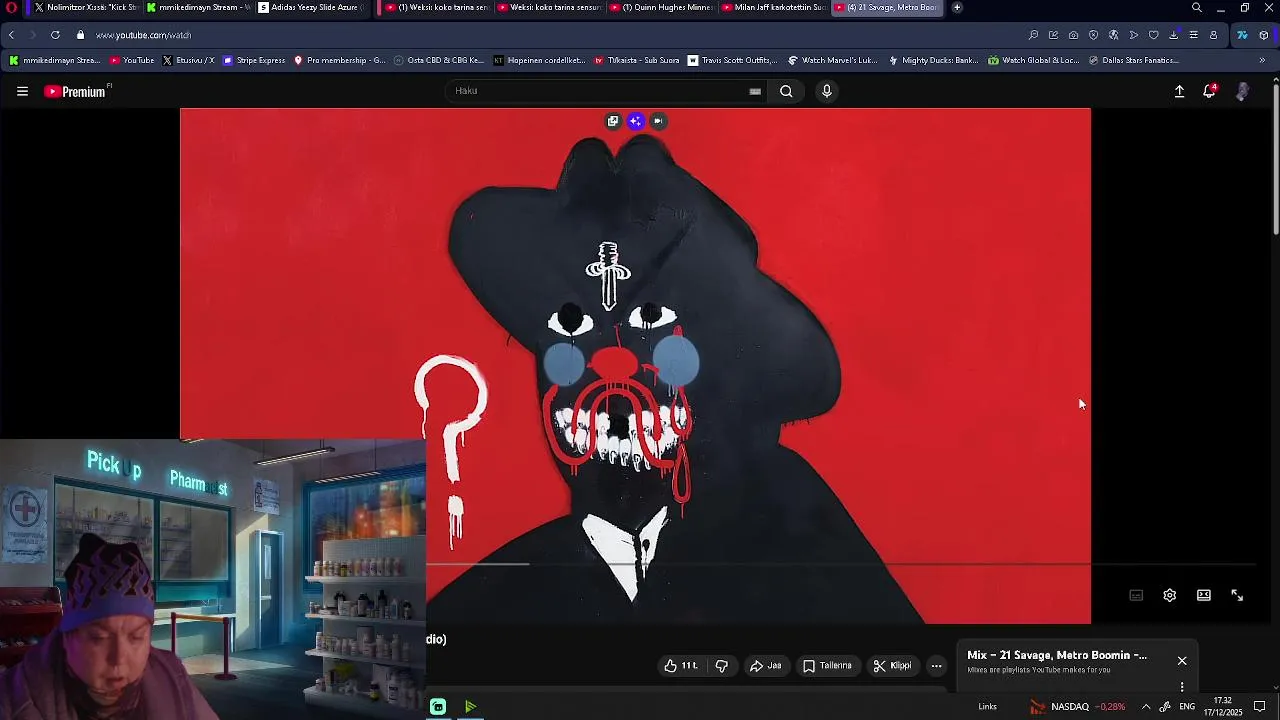Screen dimensions: 1280x720
Task: Close the Mix playlist panel
Action: [x=1182, y=661]
